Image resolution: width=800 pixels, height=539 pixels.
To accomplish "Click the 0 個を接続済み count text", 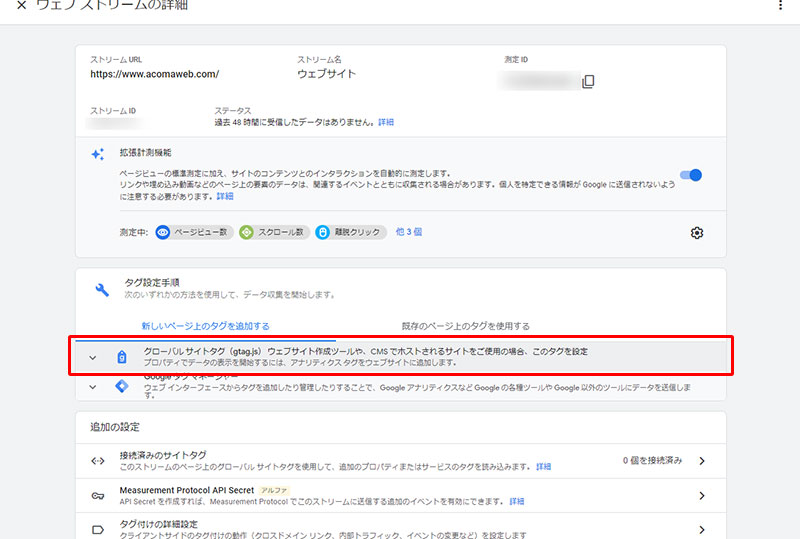I will click(652, 460).
